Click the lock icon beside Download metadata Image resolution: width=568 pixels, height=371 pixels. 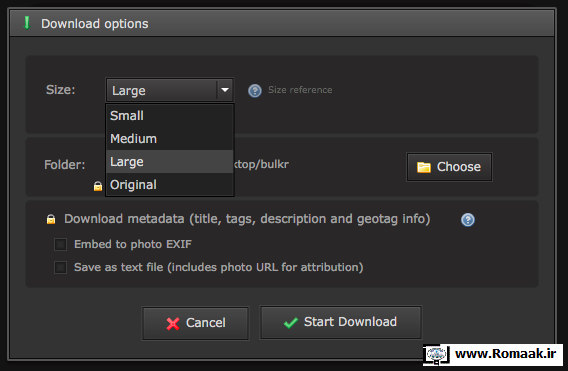click(x=51, y=219)
